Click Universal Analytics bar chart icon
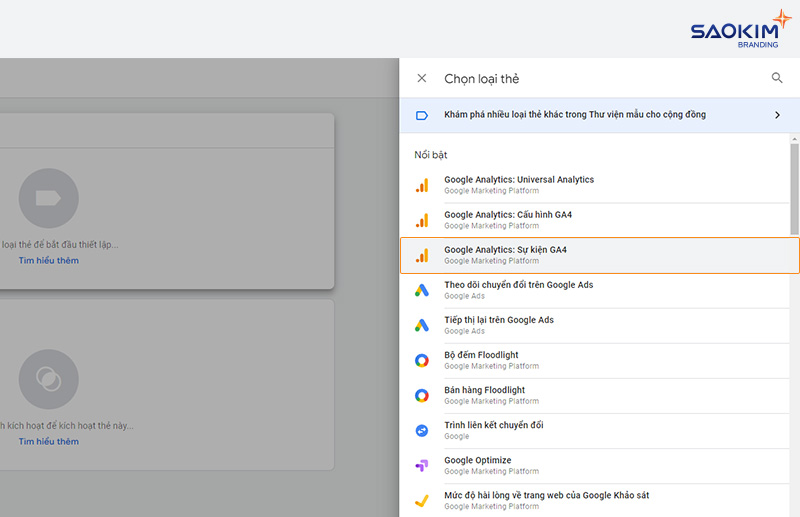The height and width of the screenshot is (517, 800). [422, 185]
